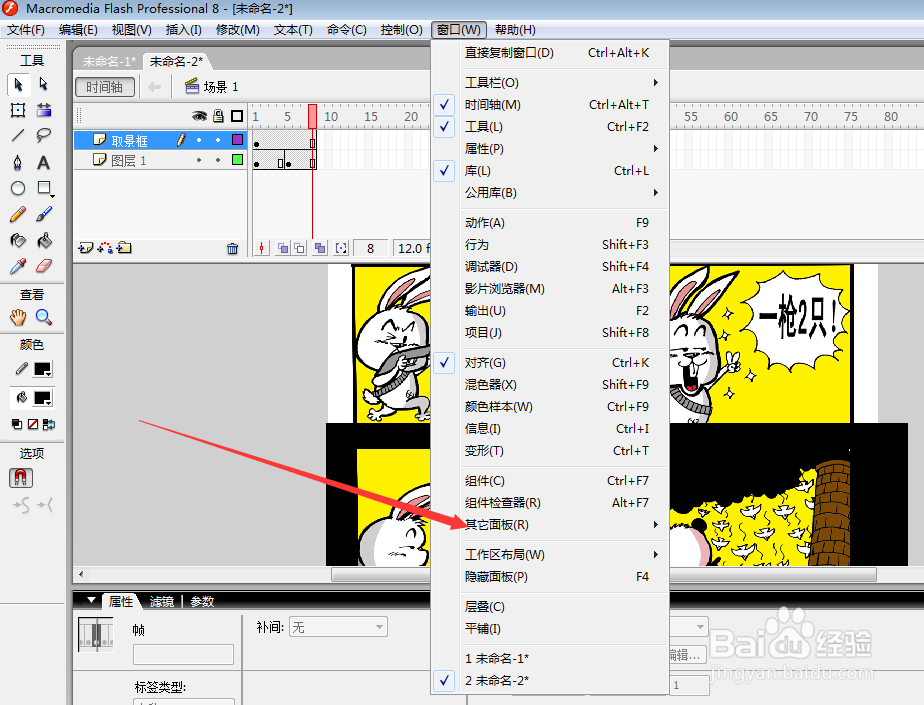Select the Lasso tool
The image size is (924, 705).
[44, 136]
